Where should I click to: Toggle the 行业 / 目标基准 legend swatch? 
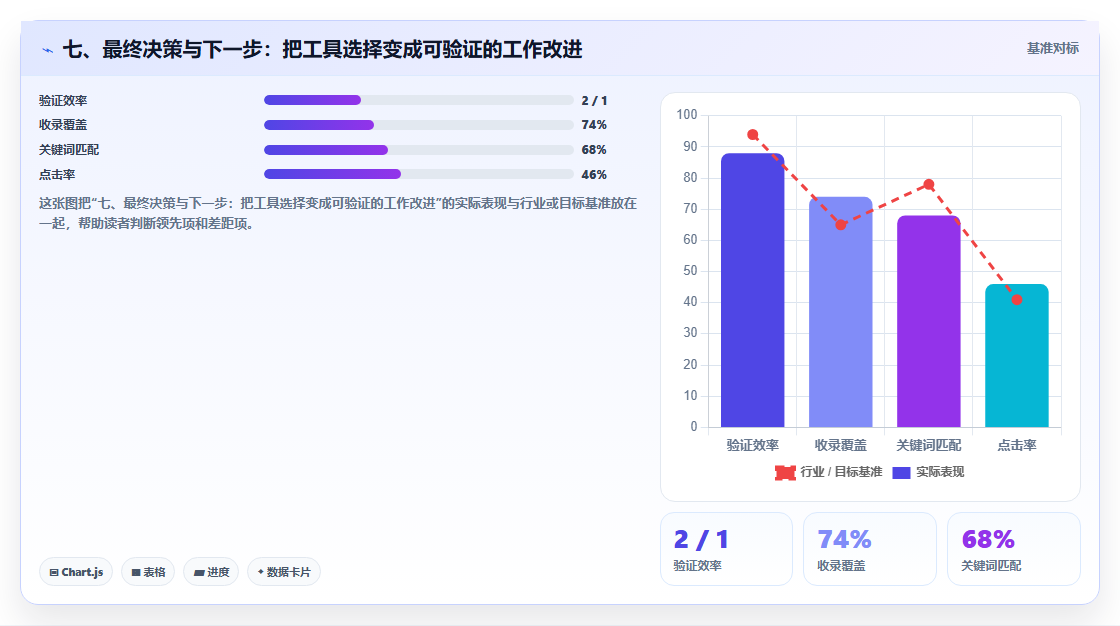[x=785, y=472]
